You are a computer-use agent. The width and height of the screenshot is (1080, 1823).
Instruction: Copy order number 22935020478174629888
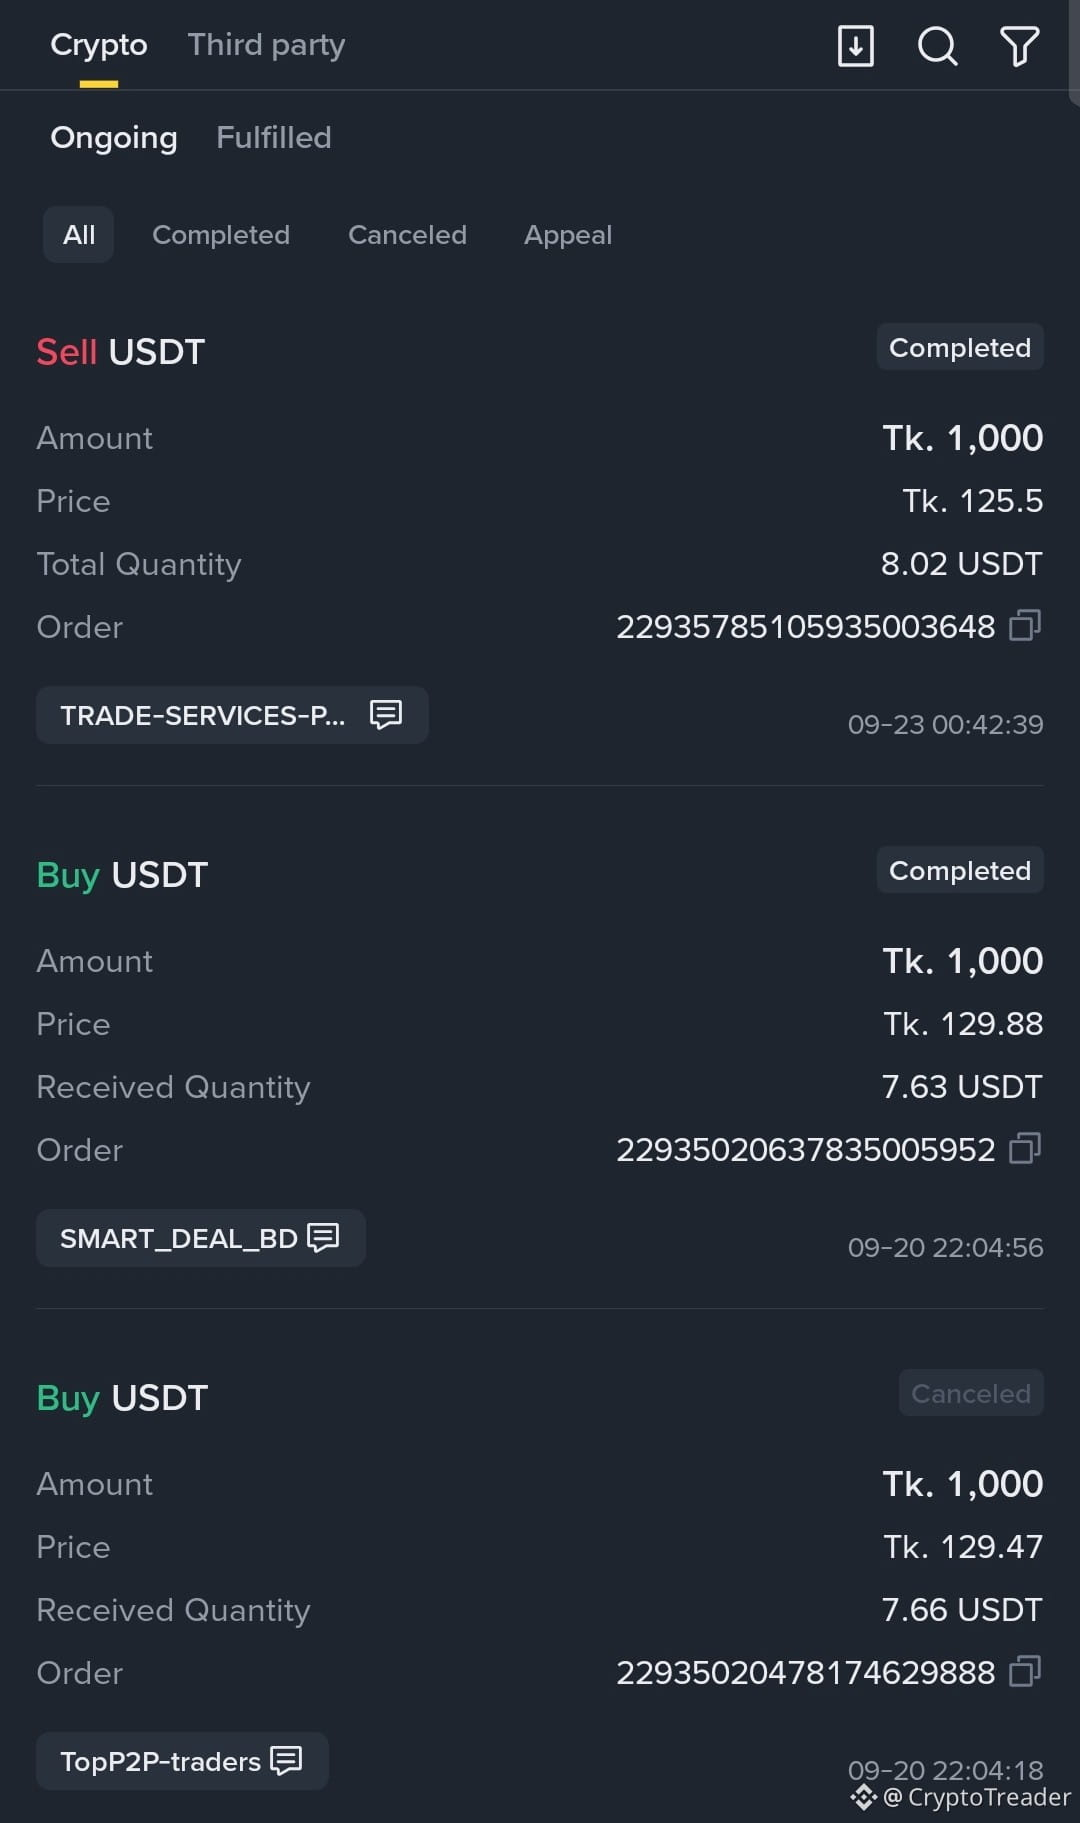1025,1672
